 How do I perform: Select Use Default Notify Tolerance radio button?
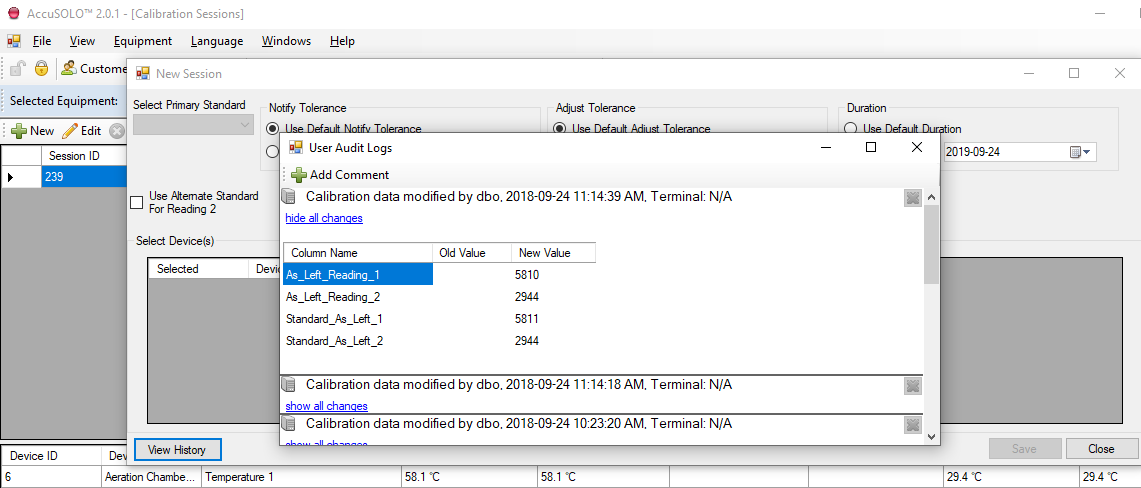pyautogui.click(x=273, y=129)
